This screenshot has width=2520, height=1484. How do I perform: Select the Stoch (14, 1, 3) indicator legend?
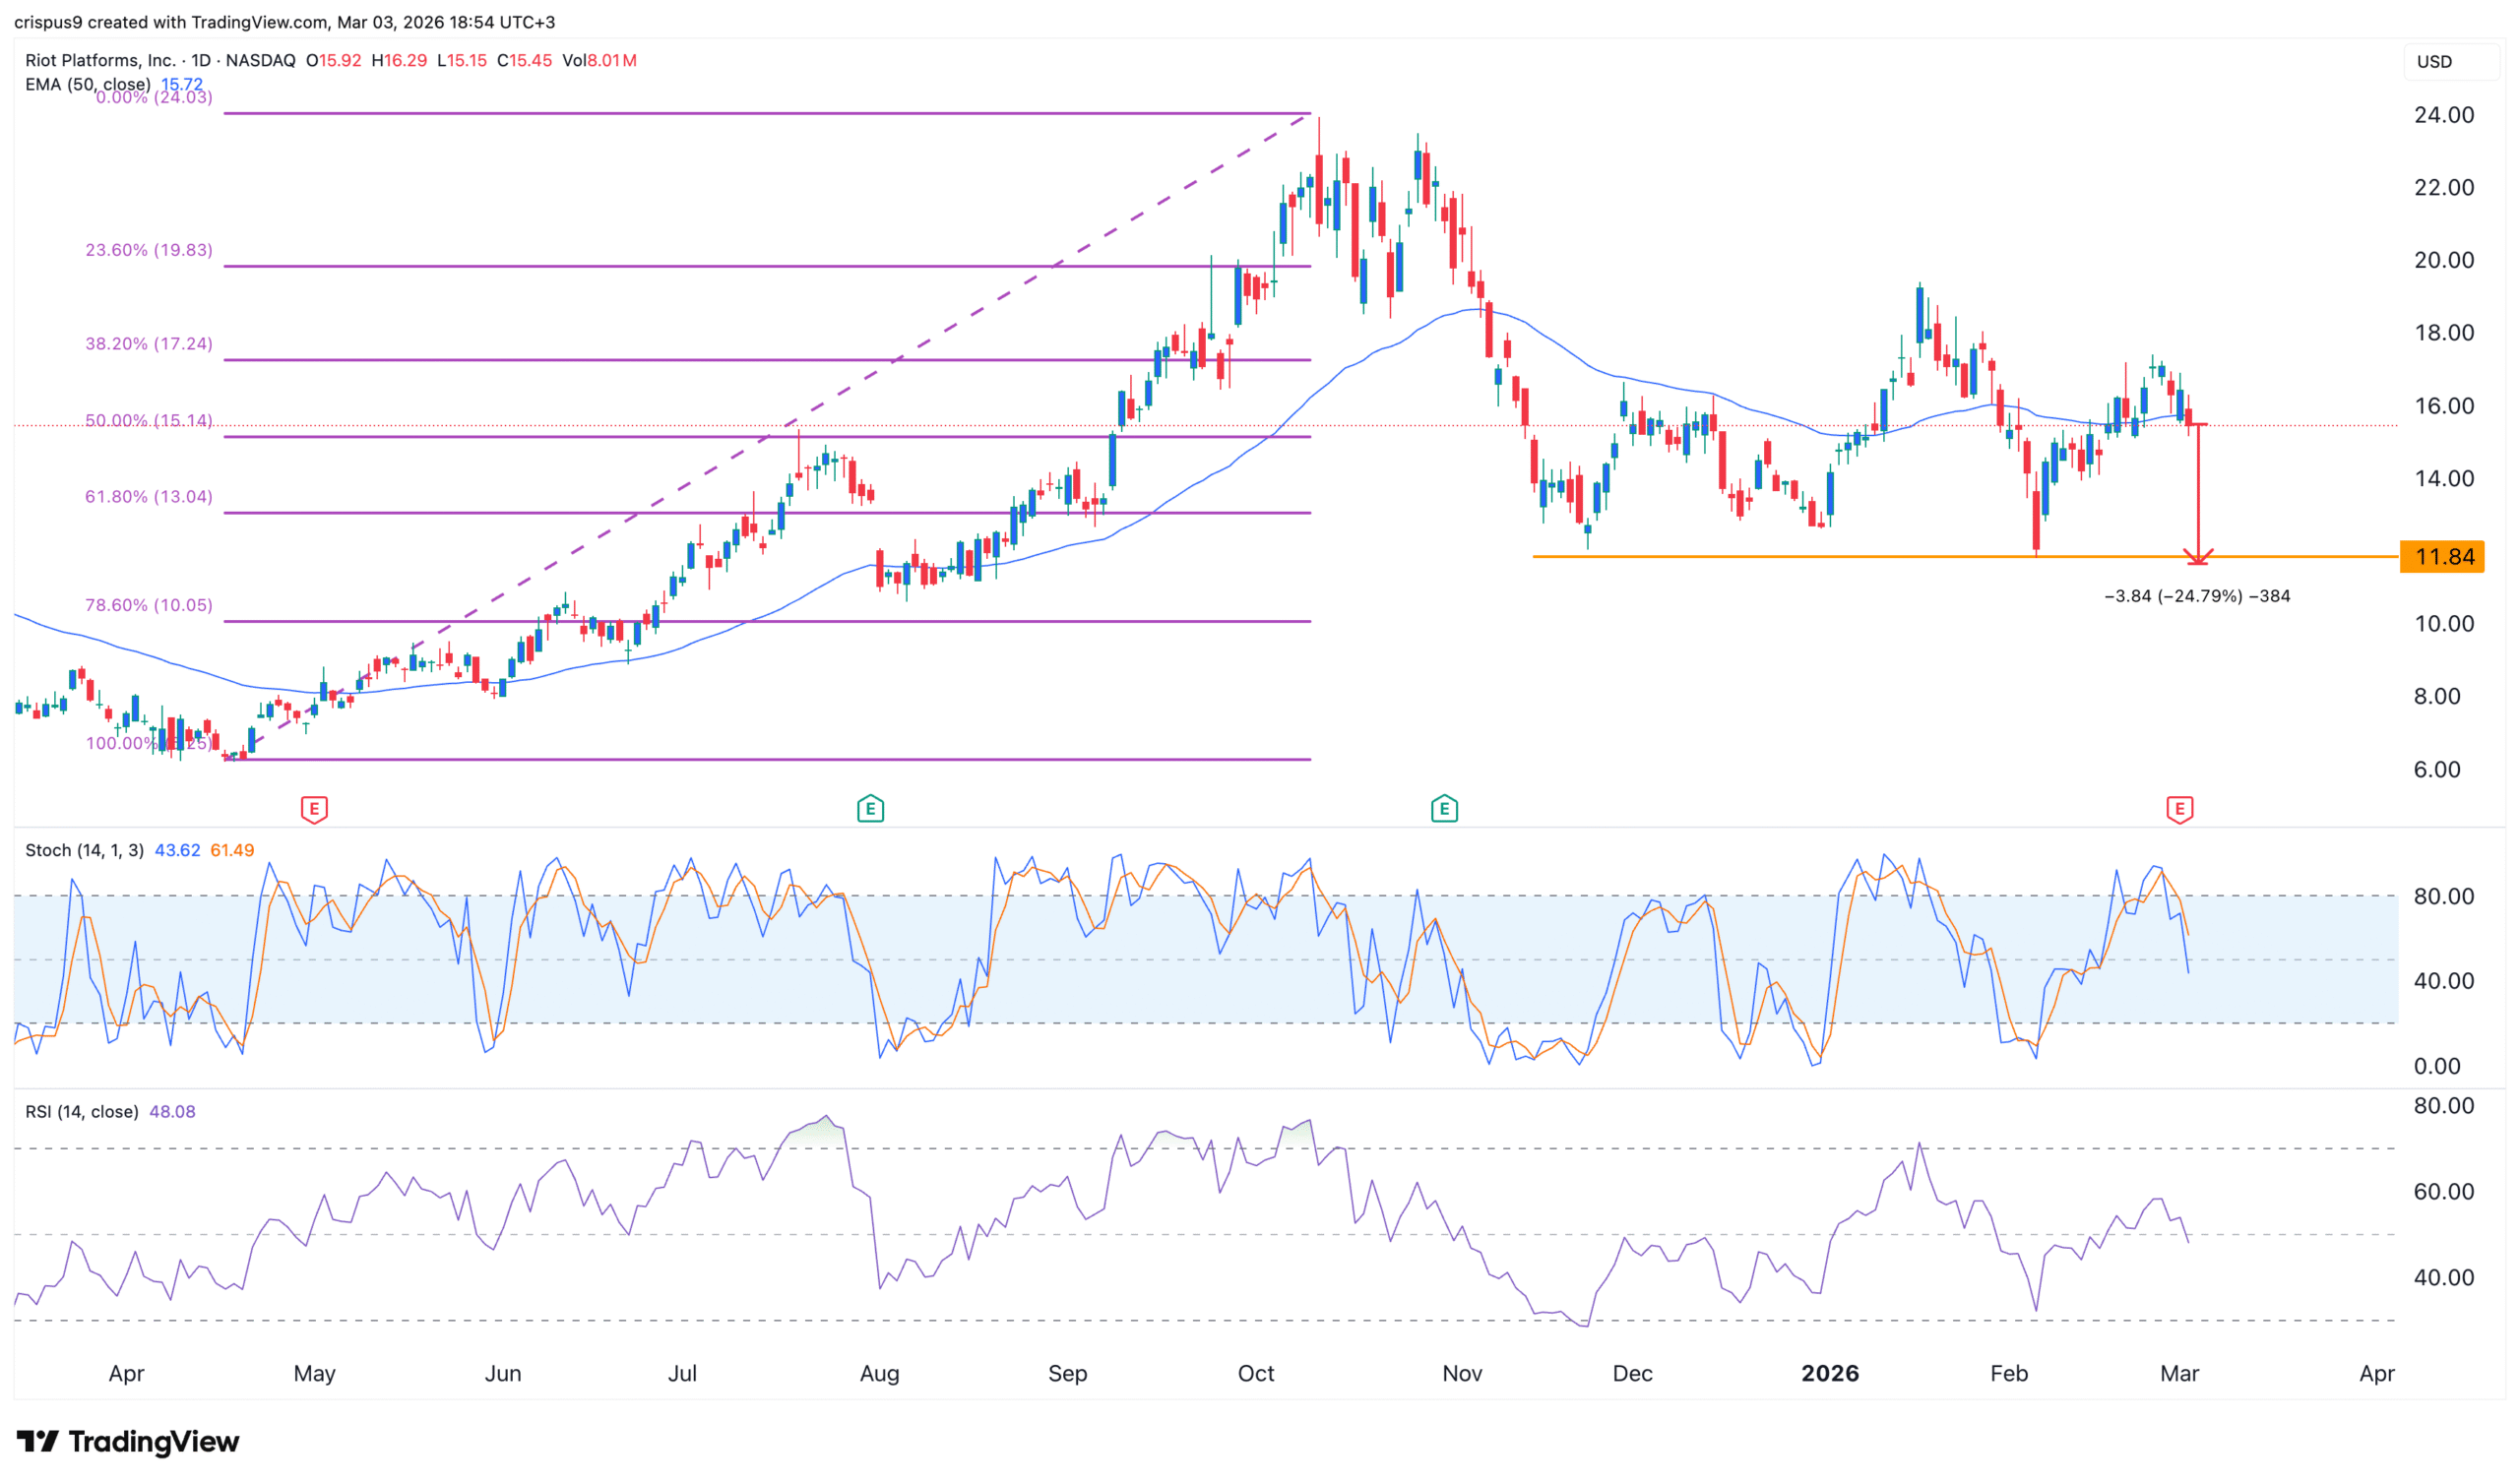pos(84,850)
